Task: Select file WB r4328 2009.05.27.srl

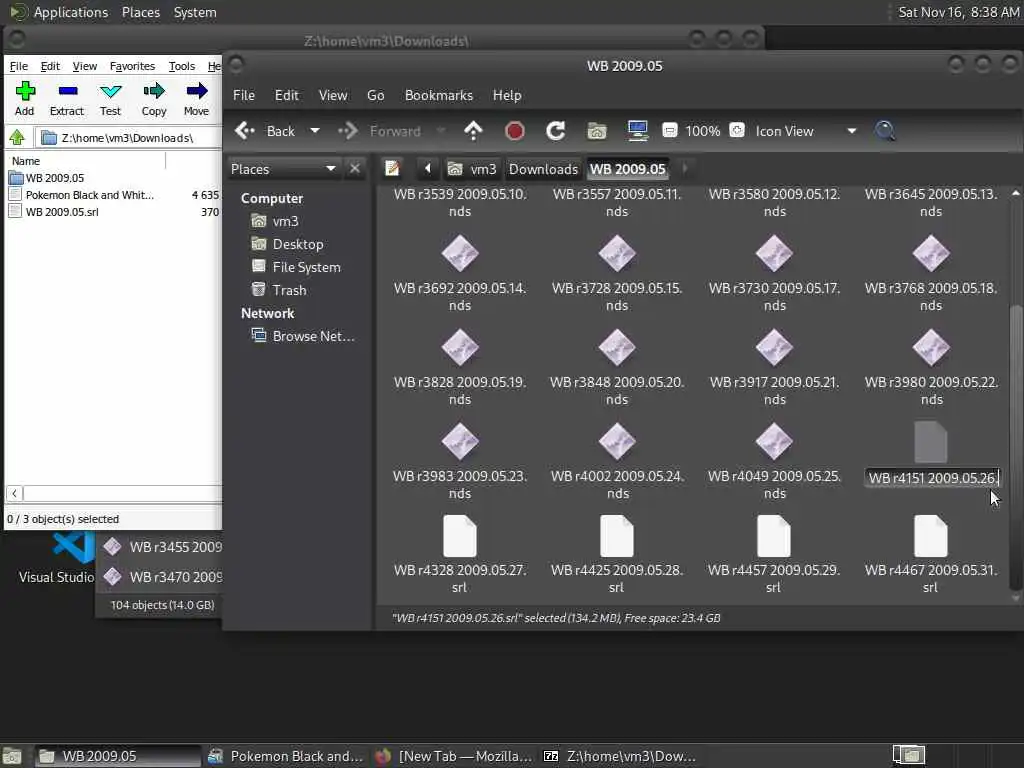Action: coord(460,555)
